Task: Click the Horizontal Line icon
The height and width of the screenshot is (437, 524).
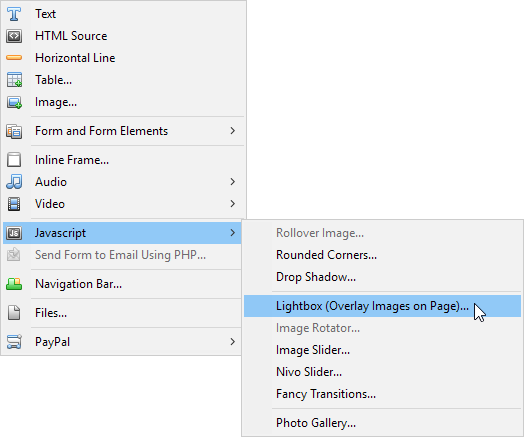Action: (14, 58)
